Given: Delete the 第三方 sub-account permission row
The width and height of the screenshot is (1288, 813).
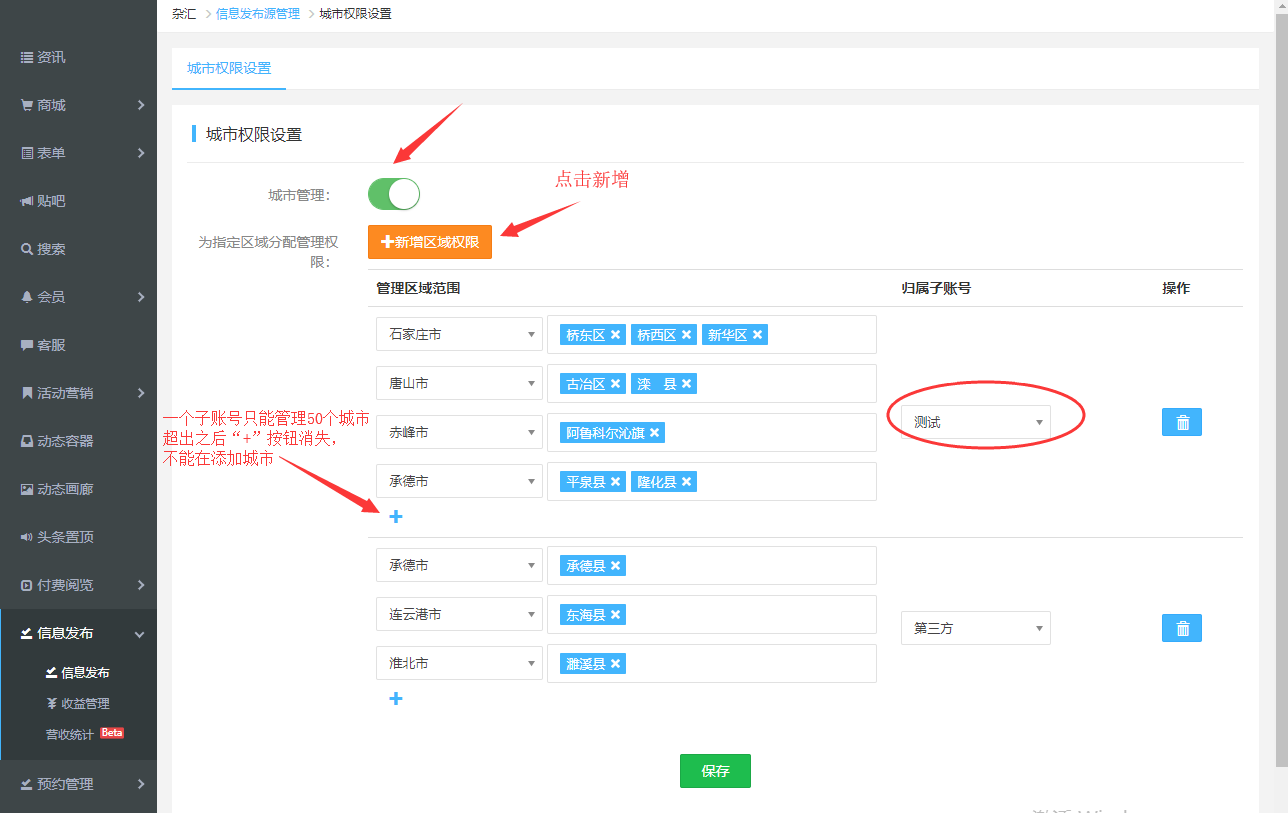Looking at the screenshot, I should tap(1181, 628).
